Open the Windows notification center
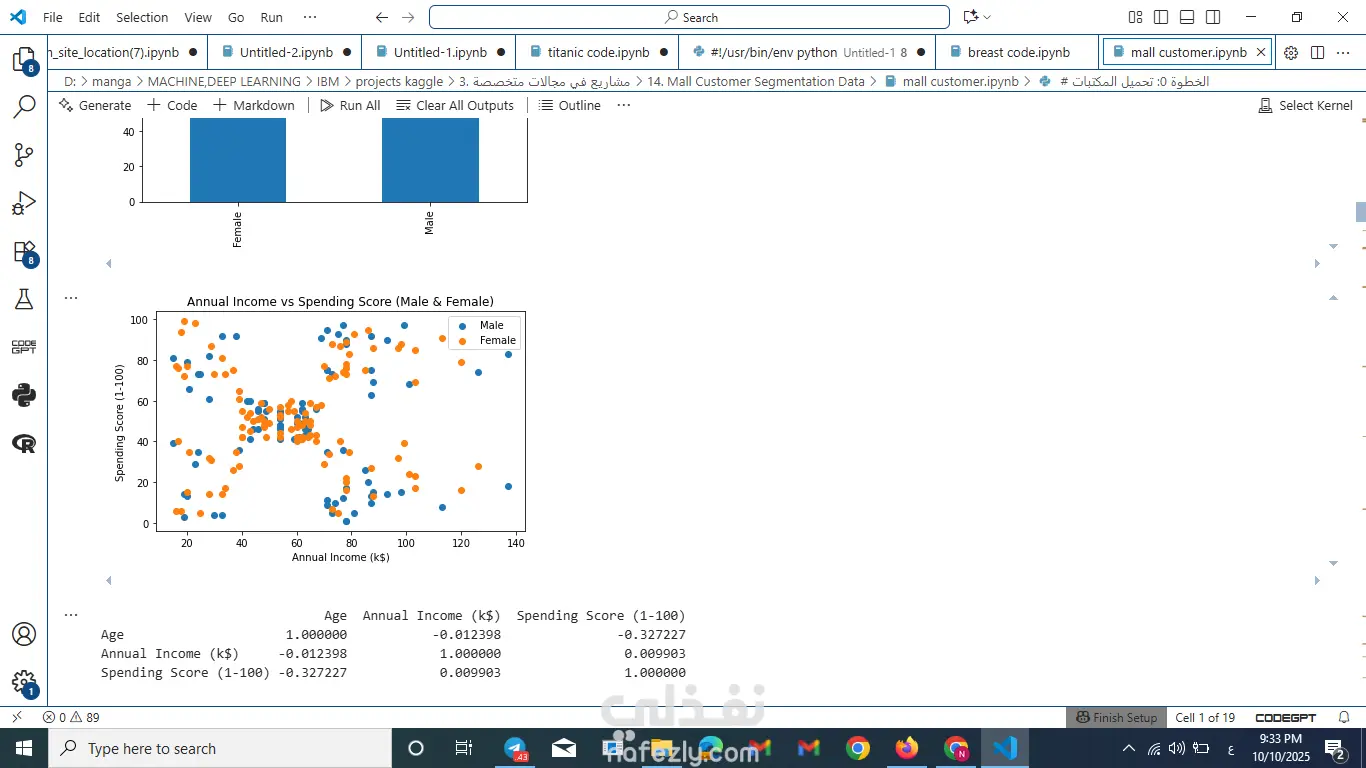The height and width of the screenshot is (768, 1366). click(x=1335, y=748)
